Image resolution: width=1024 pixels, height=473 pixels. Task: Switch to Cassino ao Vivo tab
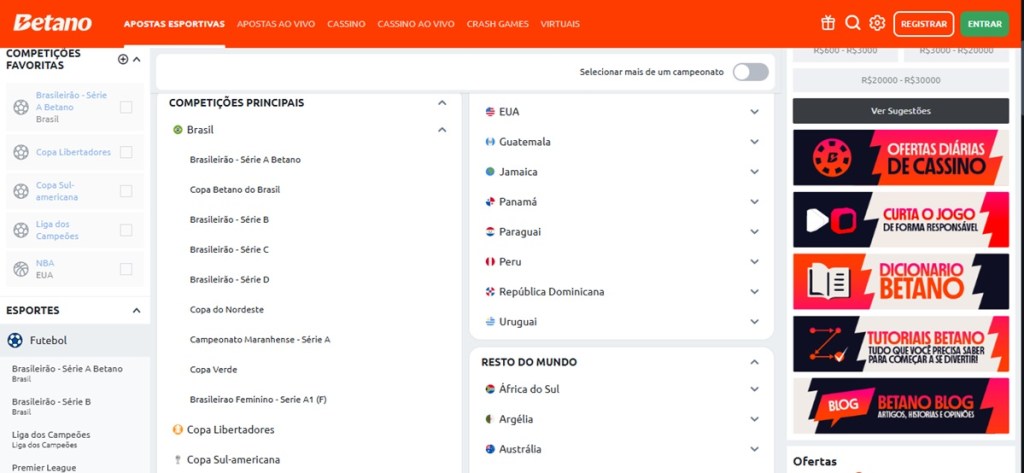point(416,23)
